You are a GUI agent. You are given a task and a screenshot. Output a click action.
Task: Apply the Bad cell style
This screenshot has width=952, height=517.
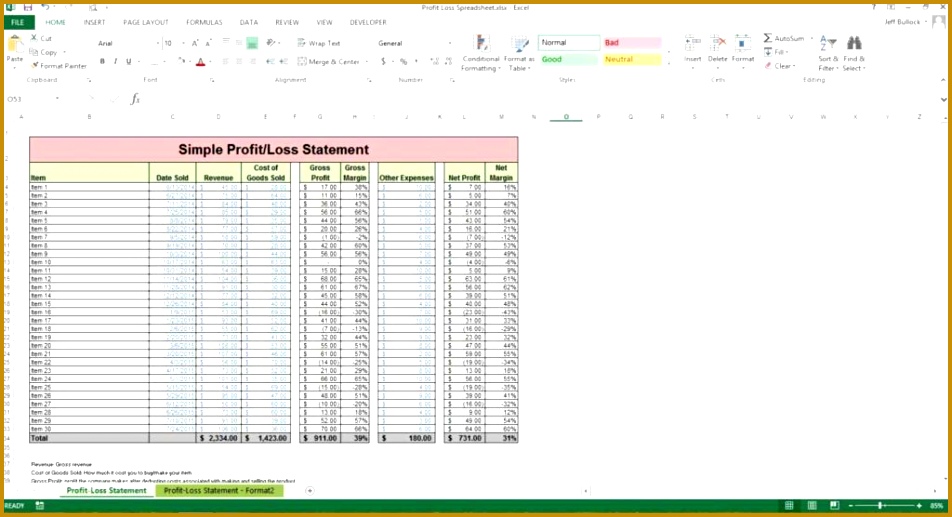coord(631,42)
